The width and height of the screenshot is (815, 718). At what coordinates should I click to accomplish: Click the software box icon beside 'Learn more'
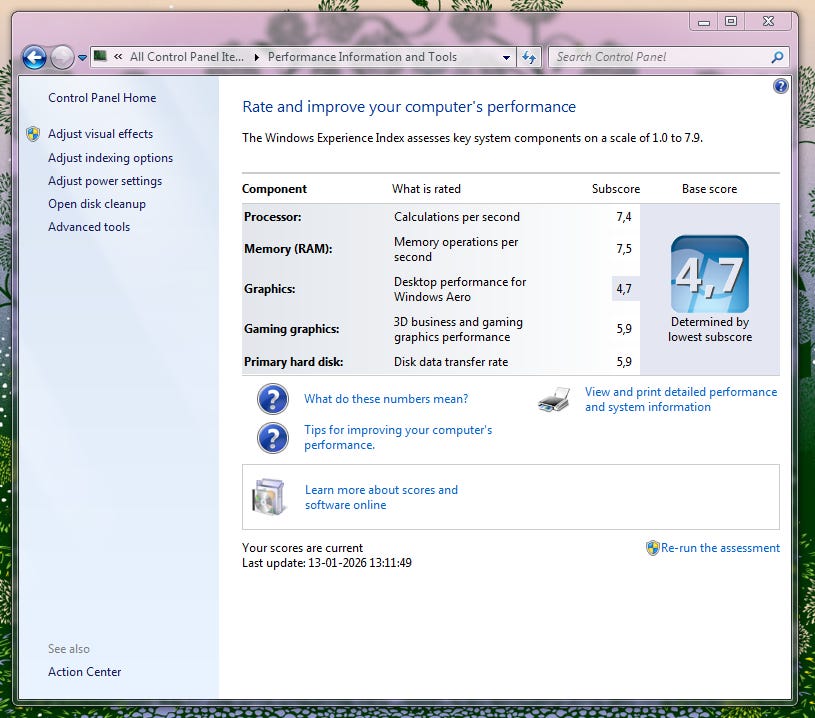(269, 497)
